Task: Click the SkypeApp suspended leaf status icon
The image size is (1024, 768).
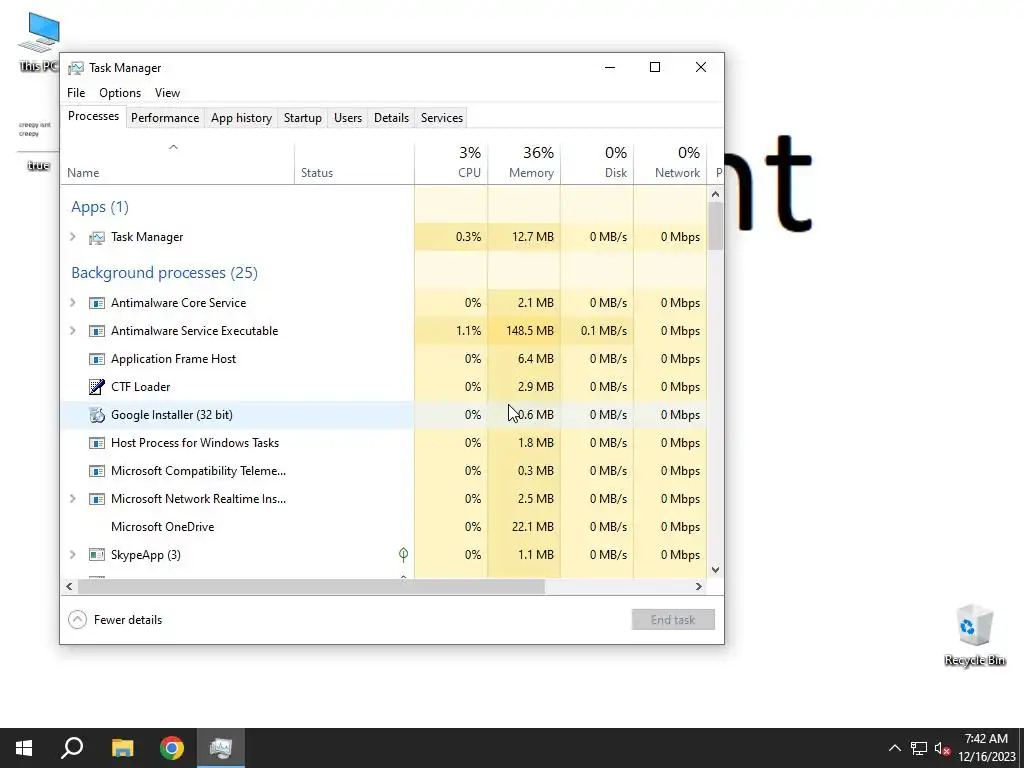Action: [404, 554]
